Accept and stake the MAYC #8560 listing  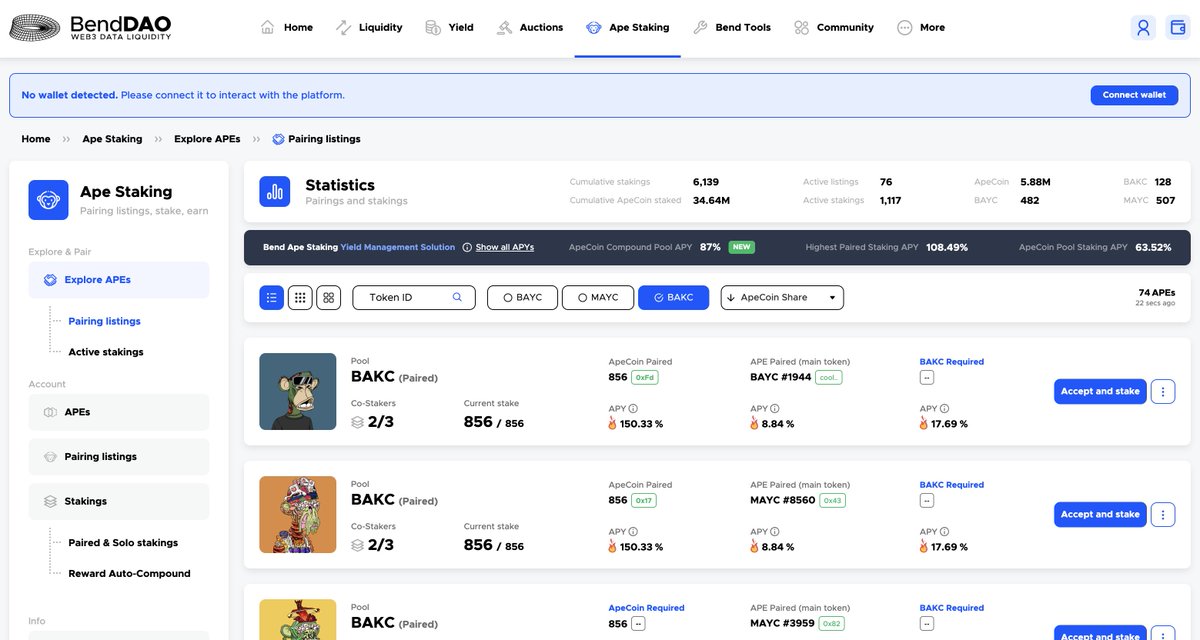(x=1100, y=514)
